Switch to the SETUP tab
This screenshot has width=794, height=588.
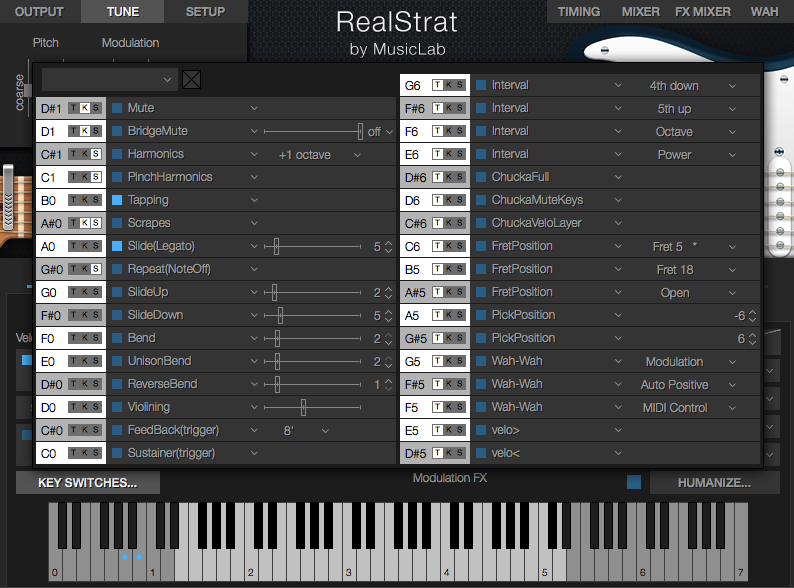[205, 11]
